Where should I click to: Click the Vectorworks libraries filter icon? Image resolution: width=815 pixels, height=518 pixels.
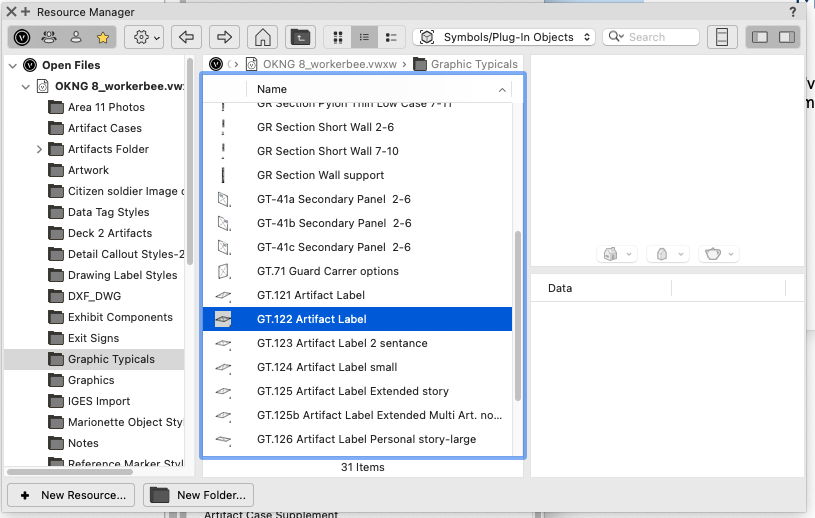pos(22,37)
